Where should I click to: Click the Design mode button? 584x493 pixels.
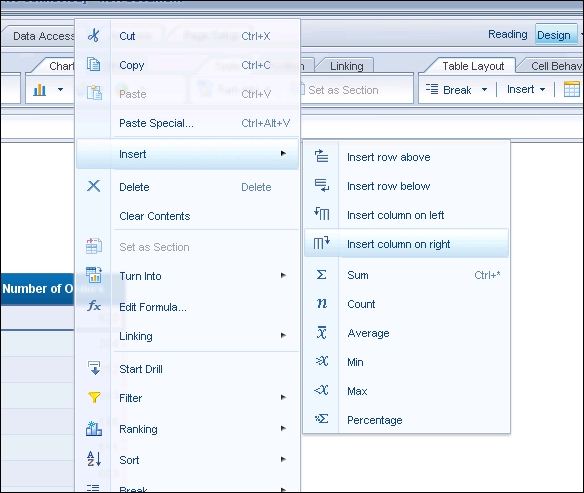coord(556,34)
